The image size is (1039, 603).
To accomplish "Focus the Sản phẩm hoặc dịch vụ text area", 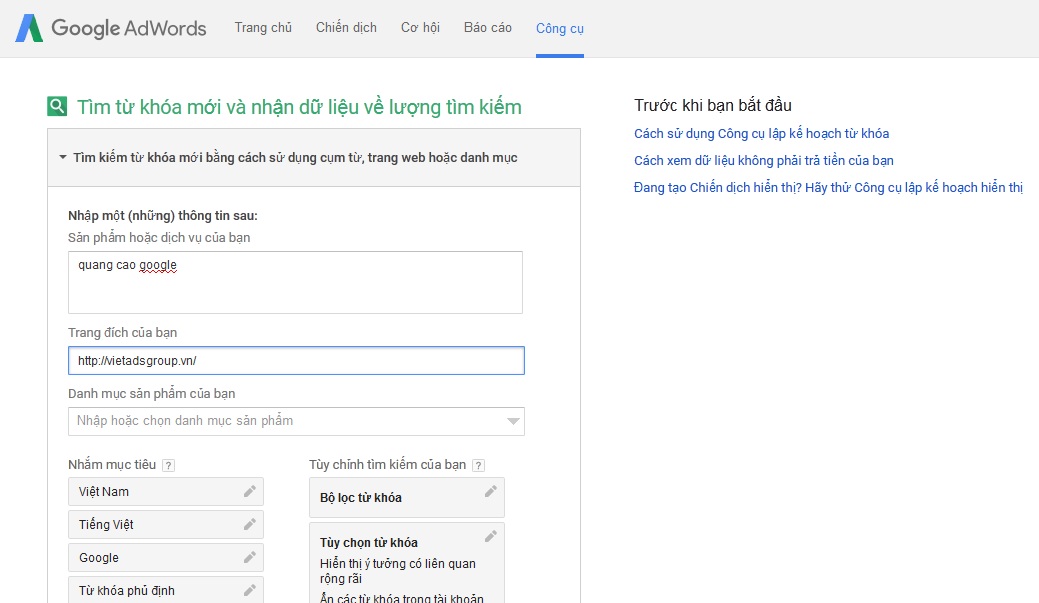I will 296,282.
